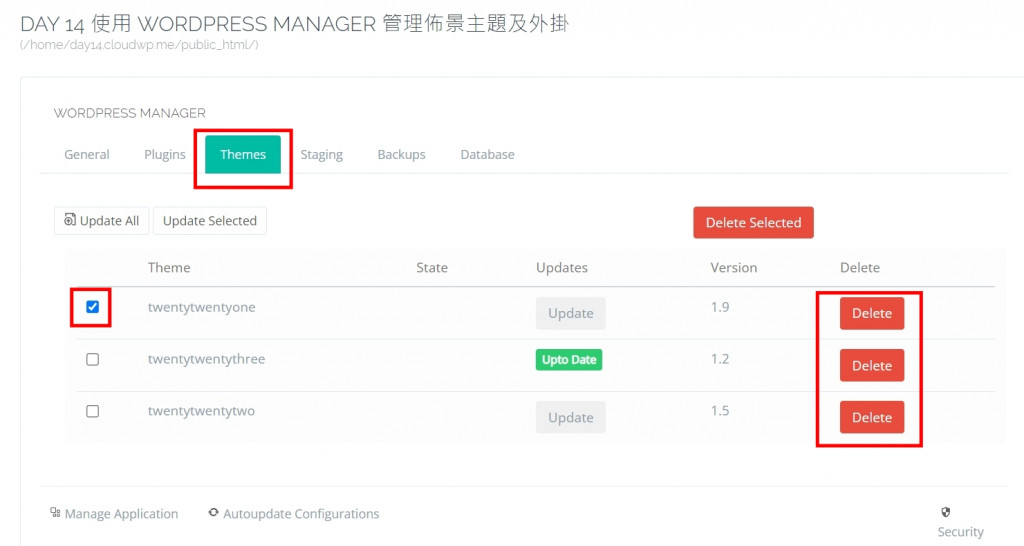Check the twentytwentythree theme checkbox
The width and height of the screenshot is (1024, 546).
point(93,359)
